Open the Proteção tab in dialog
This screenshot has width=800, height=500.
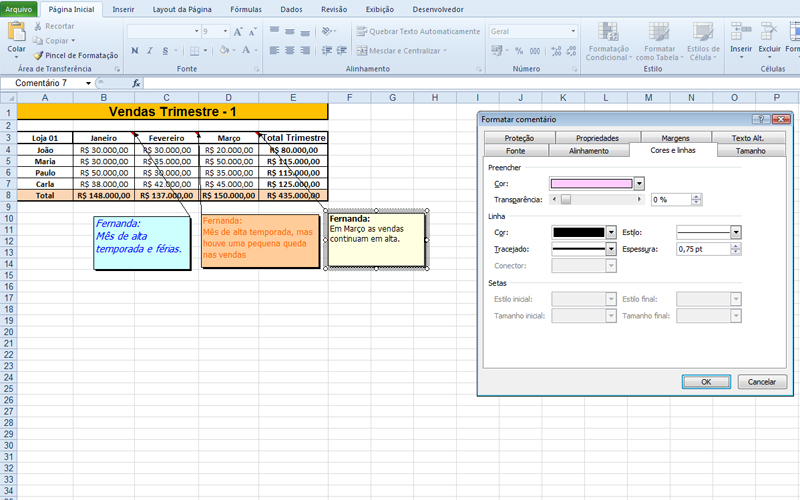pyautogui.click(x=519, y=138)
